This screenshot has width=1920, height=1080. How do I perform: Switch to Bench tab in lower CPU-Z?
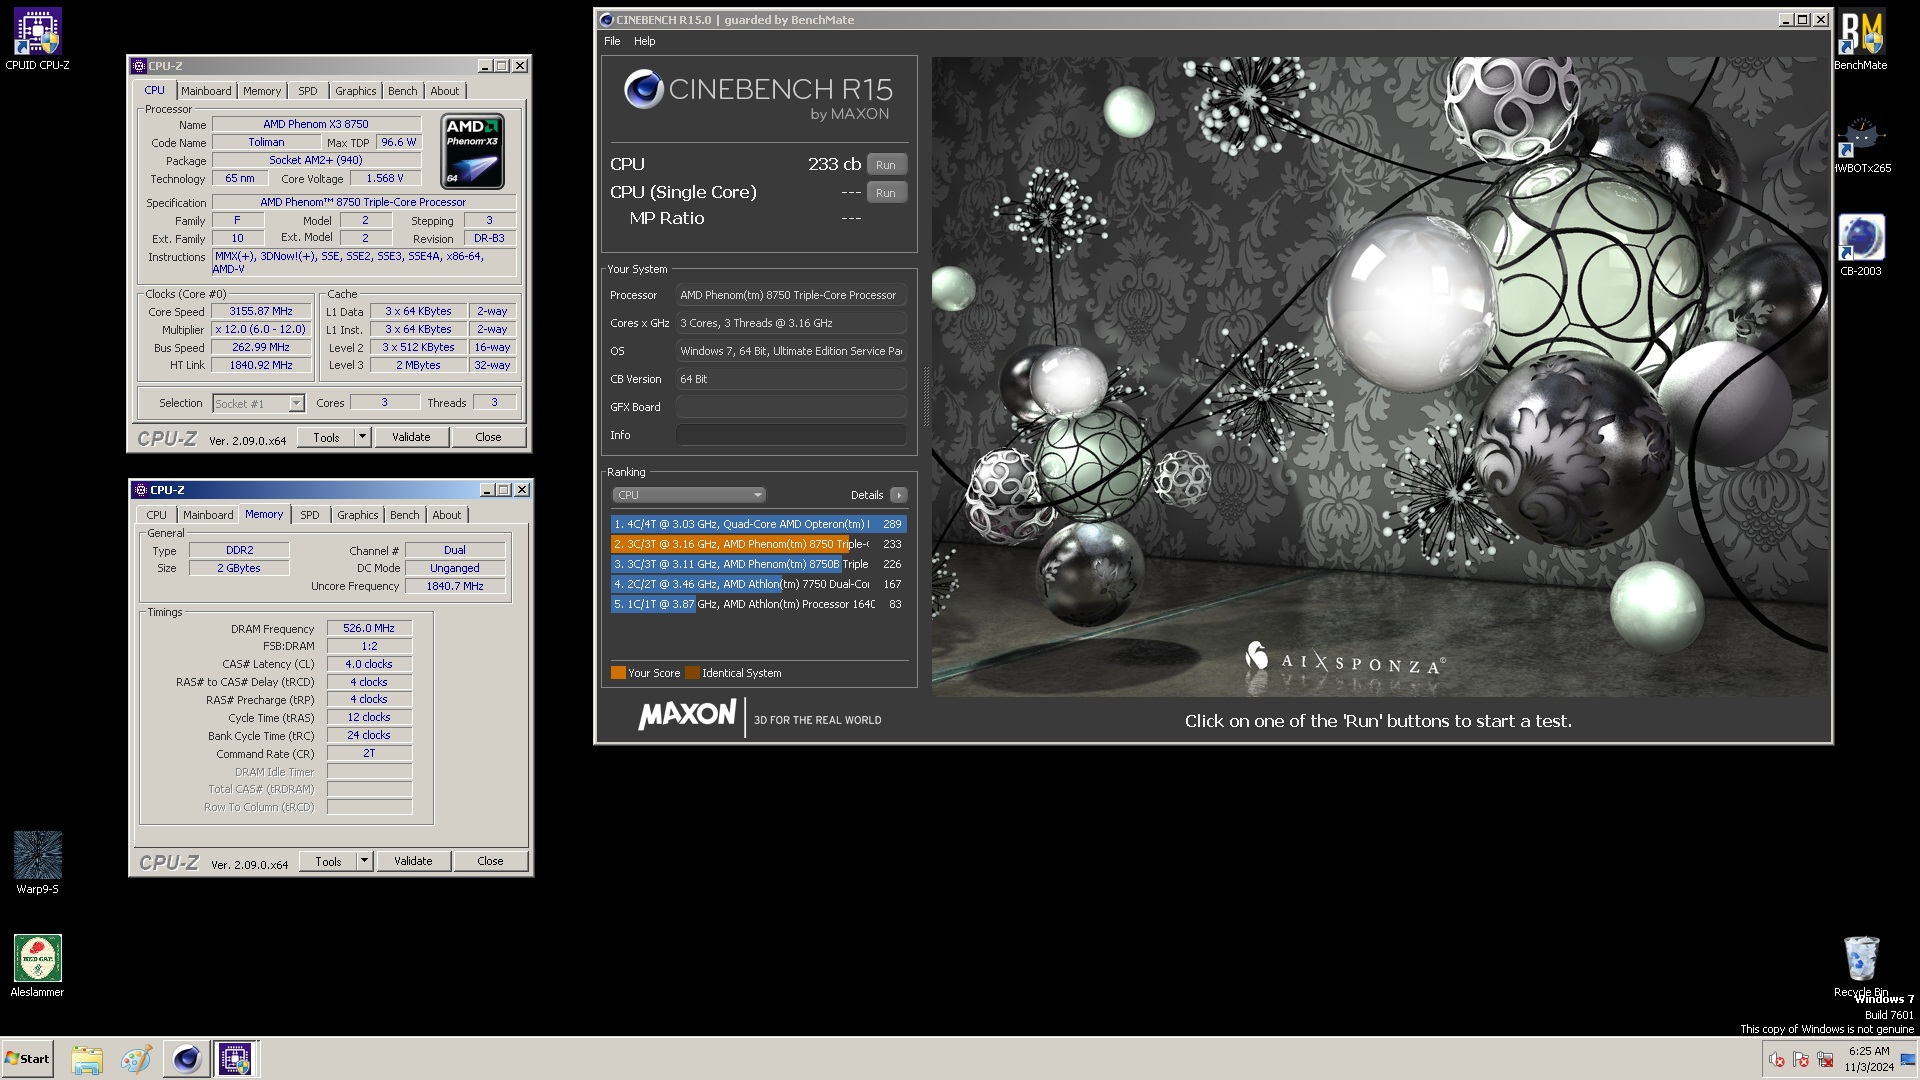click(405, 515)
